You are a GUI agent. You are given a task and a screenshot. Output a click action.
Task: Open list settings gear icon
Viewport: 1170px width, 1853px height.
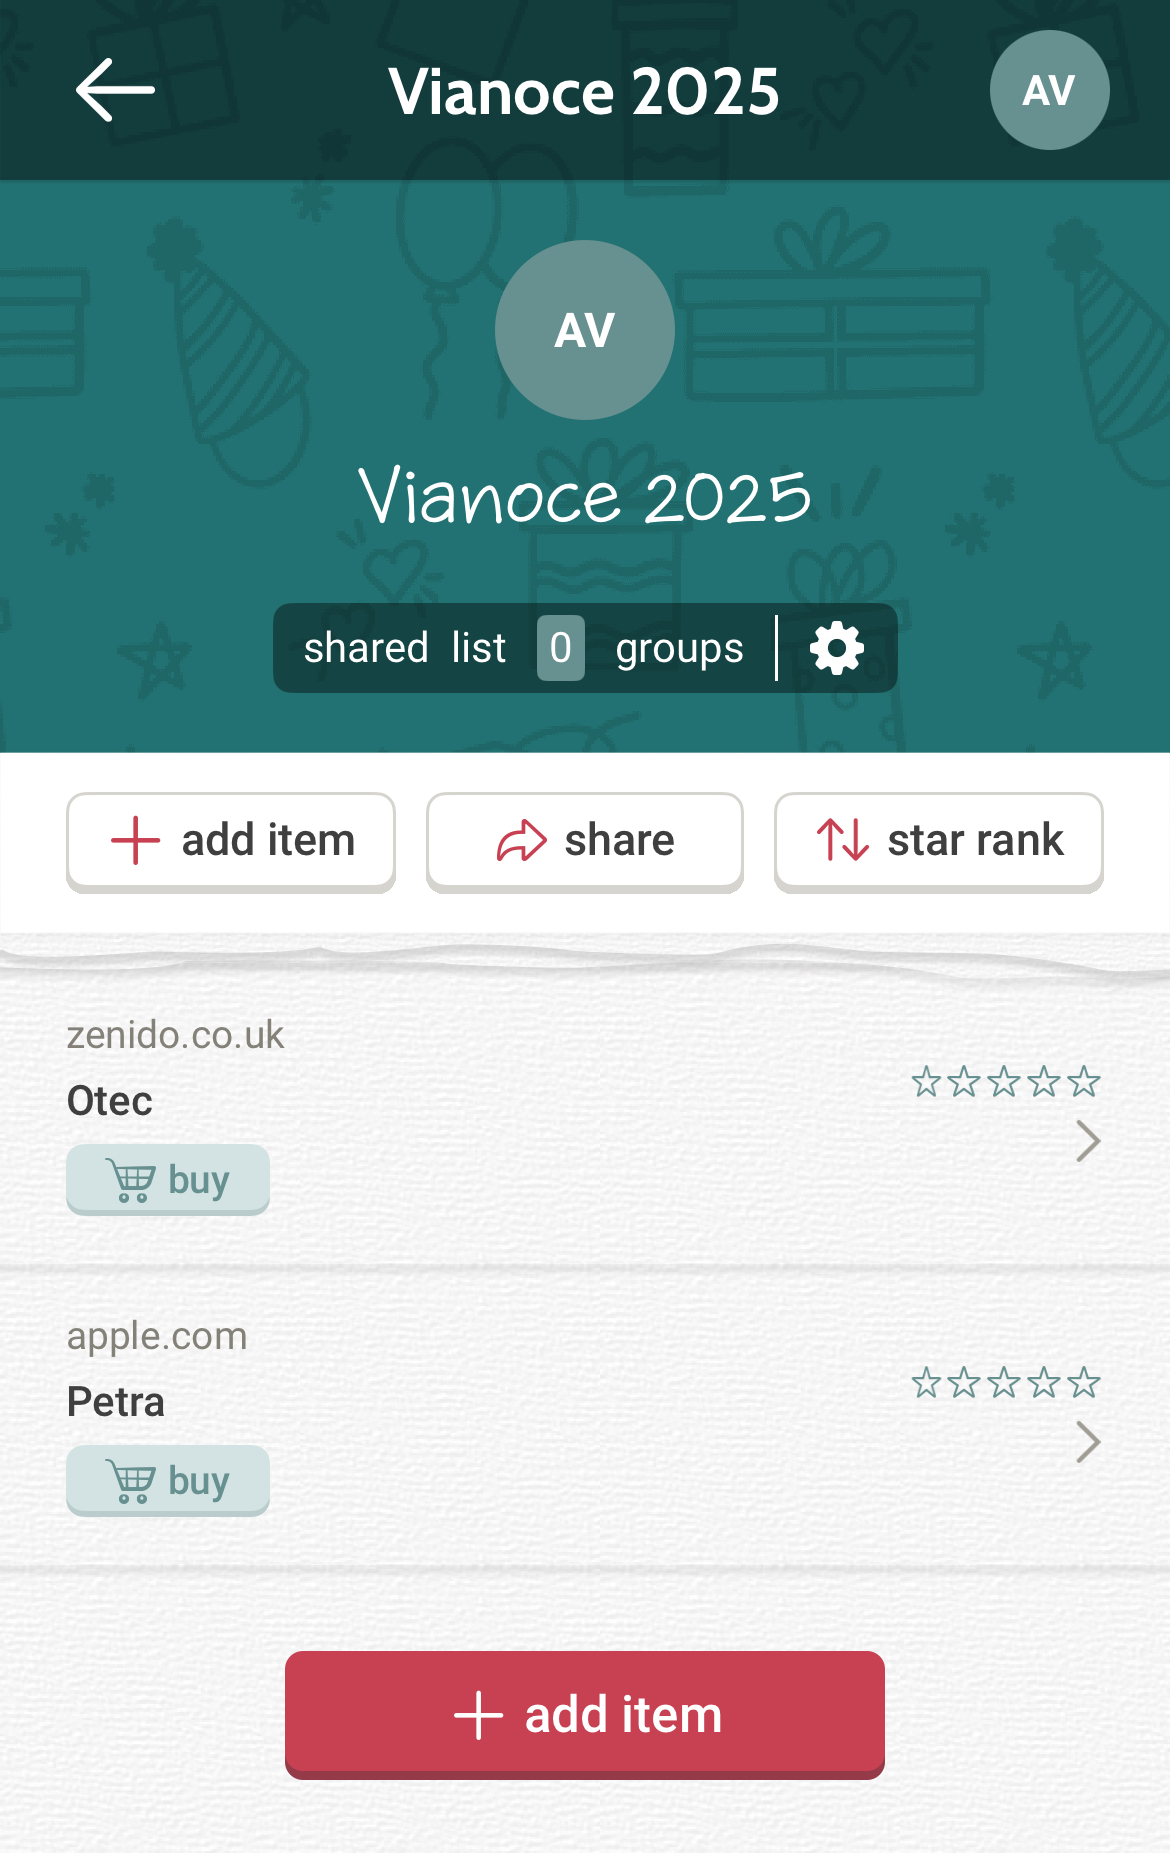pos(837,648)
